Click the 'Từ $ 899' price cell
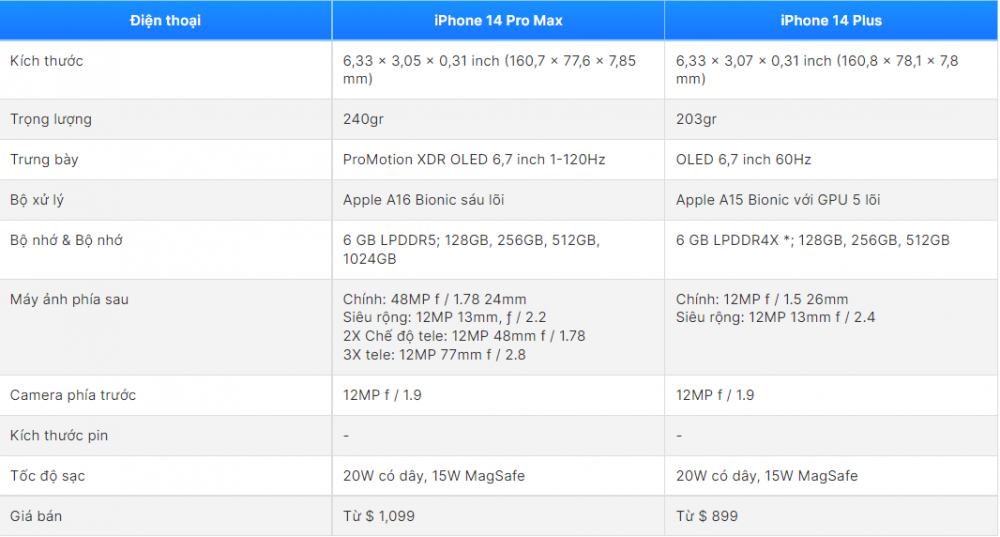Screen dimensions: 1000x537 pyautogui.click(x=831, y=516)
